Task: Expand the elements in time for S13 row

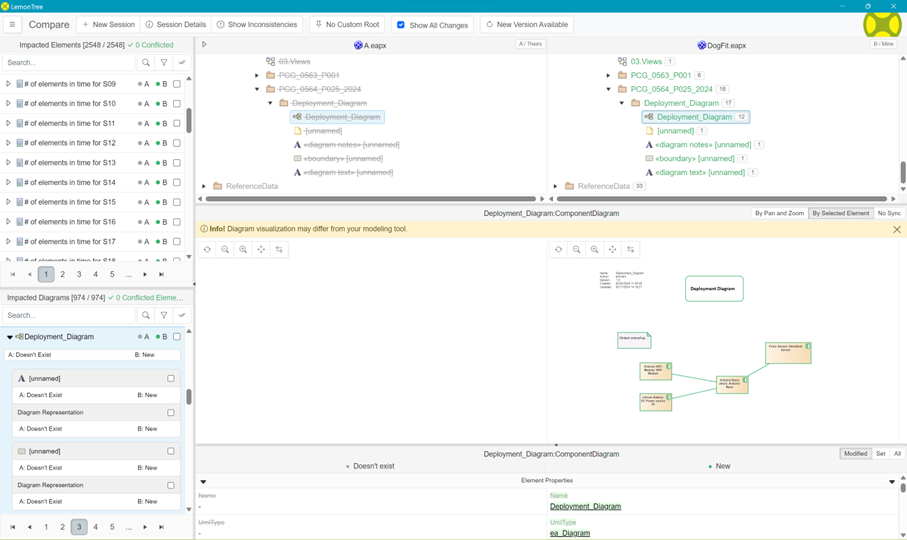Action: (x=8, y=162)
